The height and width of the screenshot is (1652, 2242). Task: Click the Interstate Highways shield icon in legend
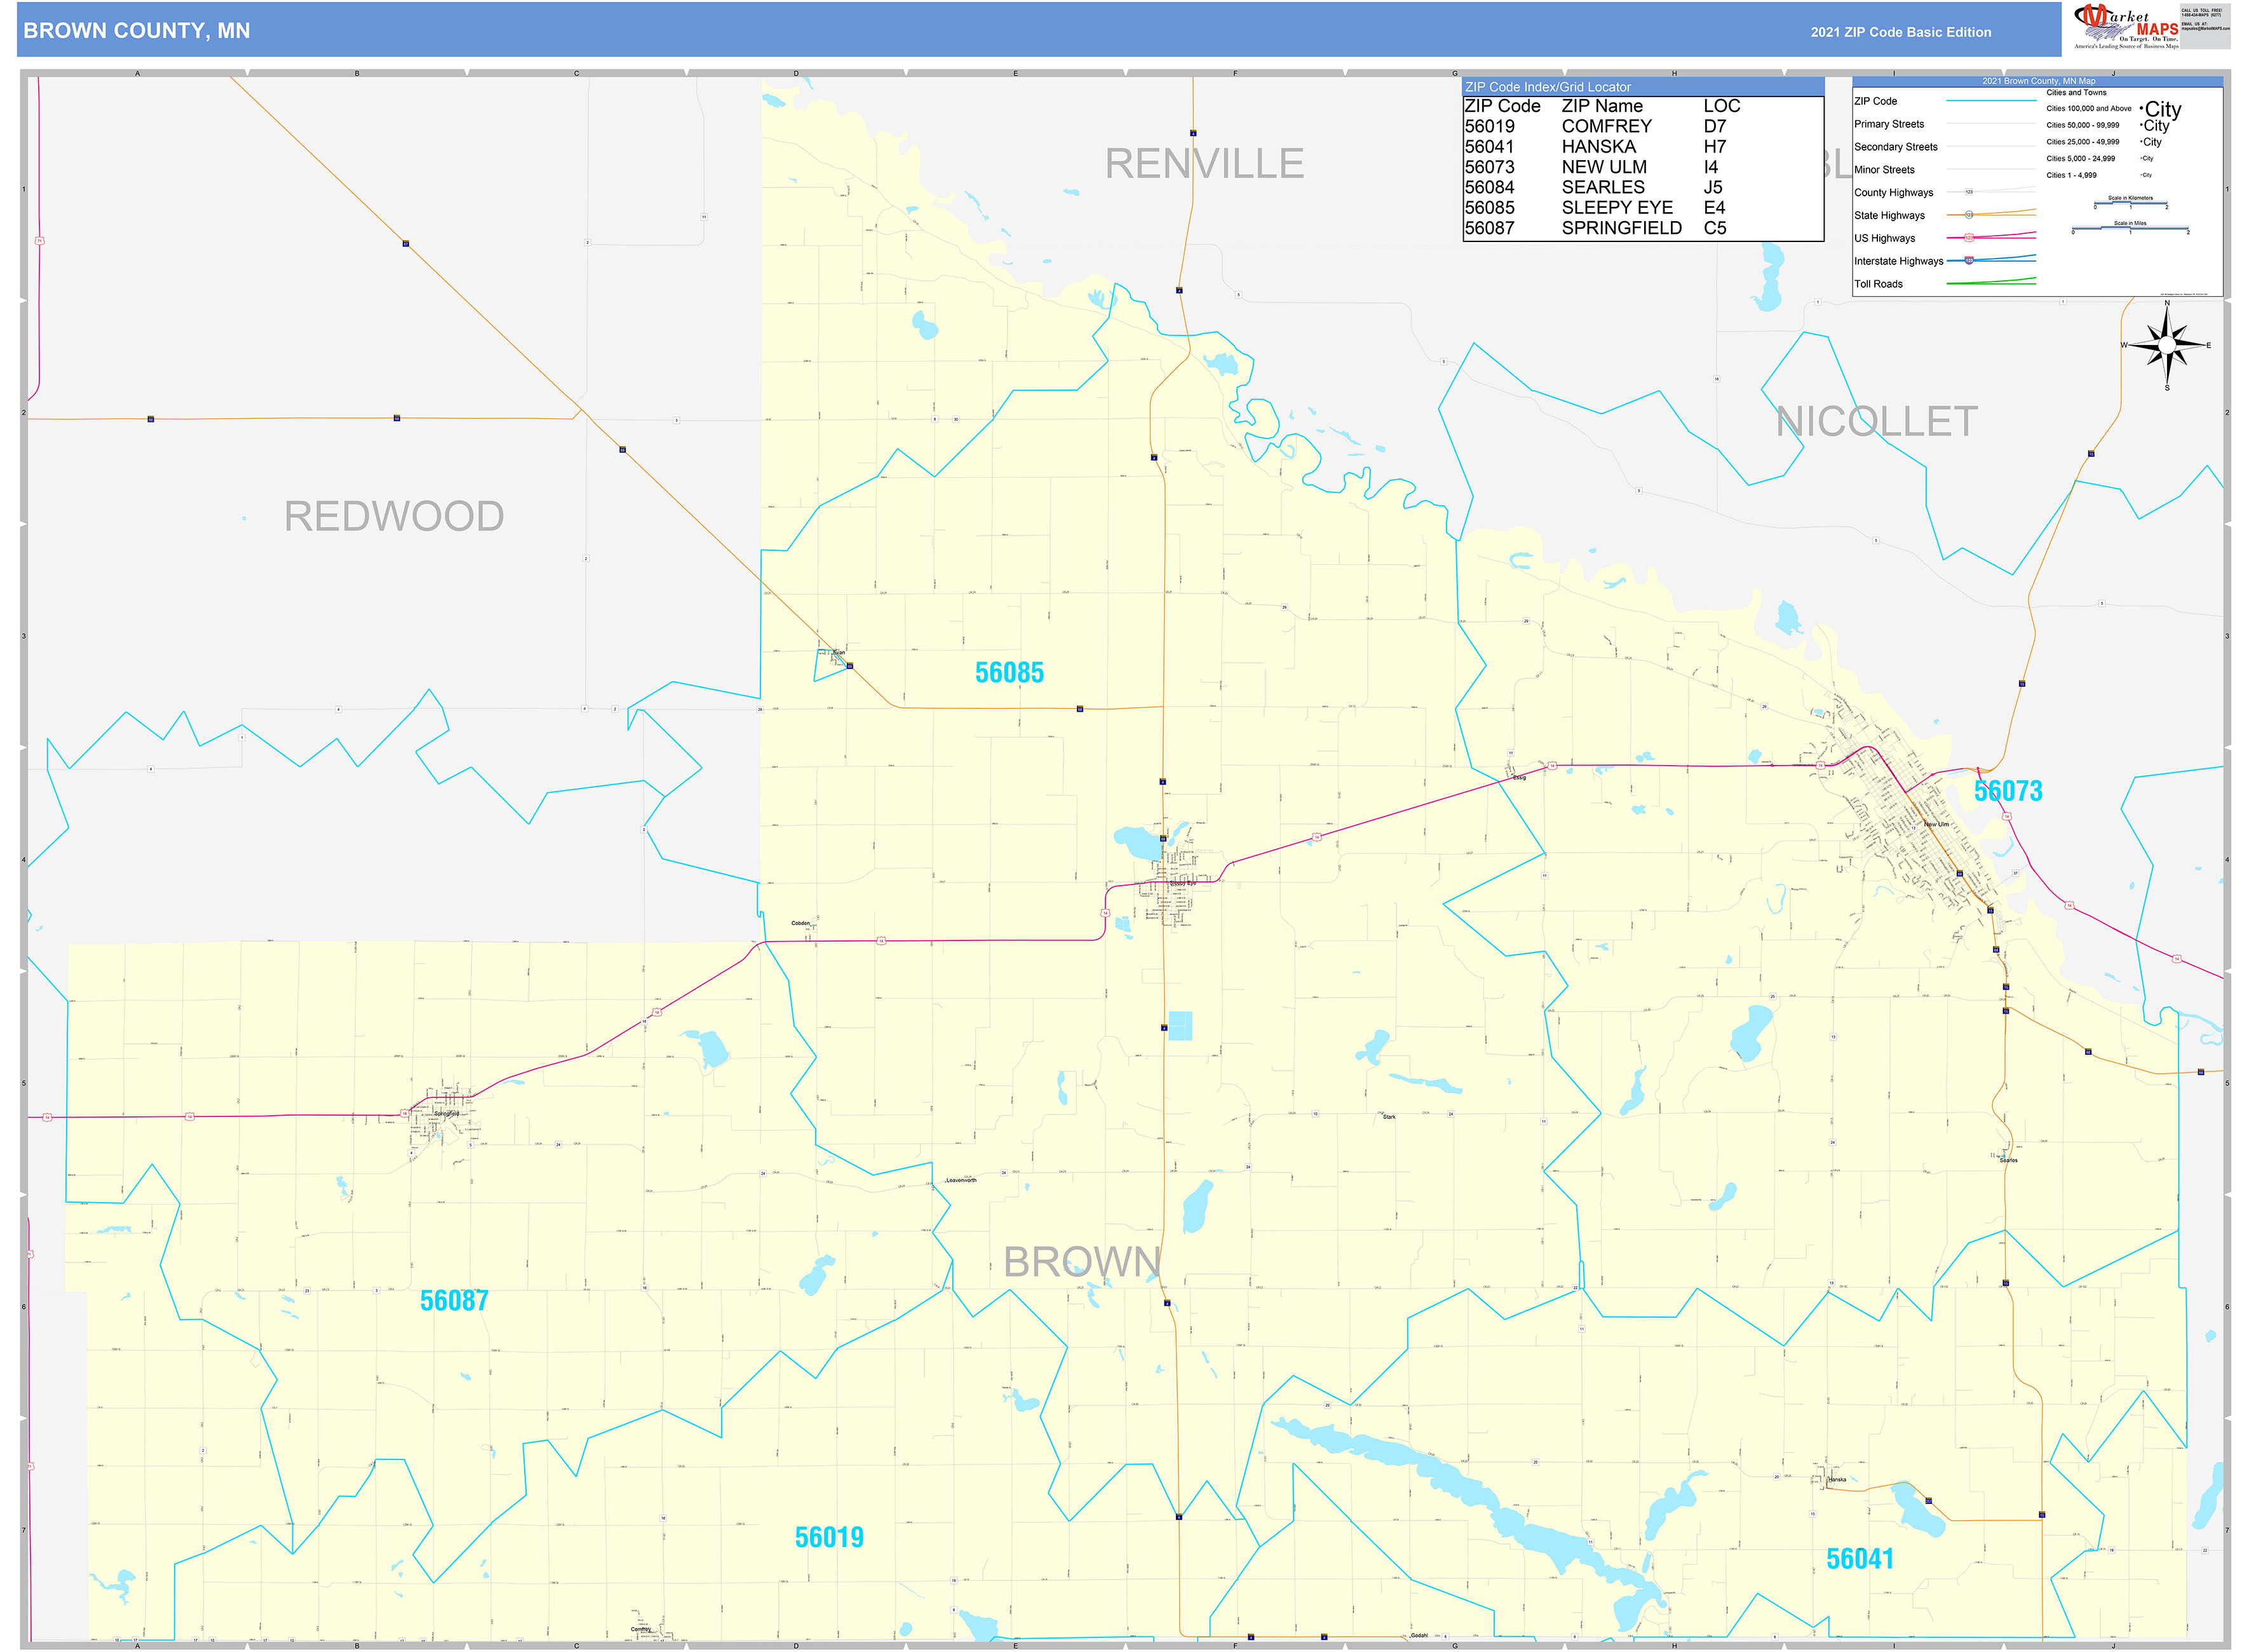(x=1969, y=260)
